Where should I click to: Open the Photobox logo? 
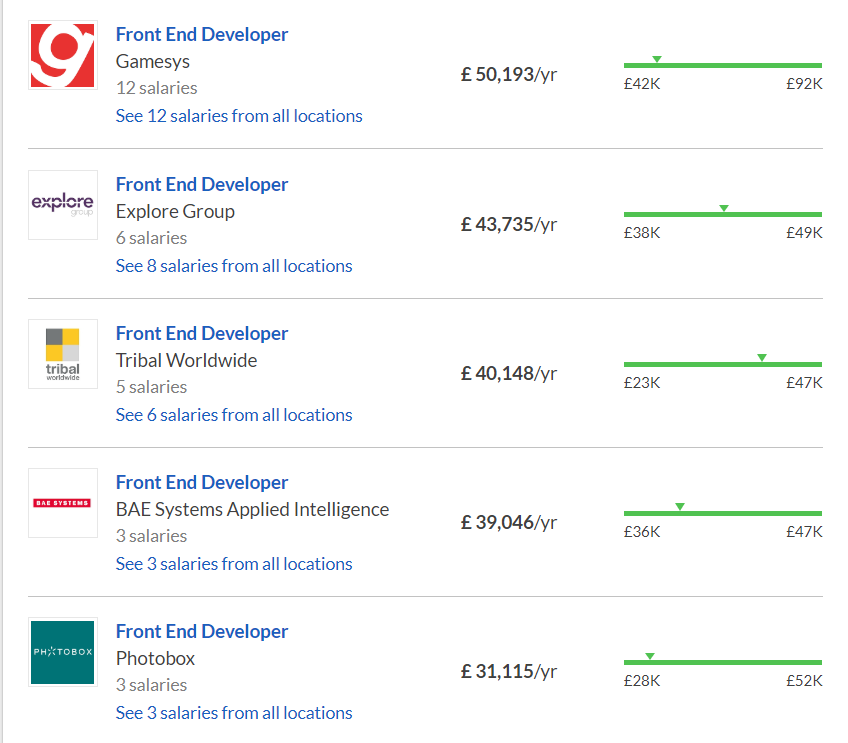(63, 652)
